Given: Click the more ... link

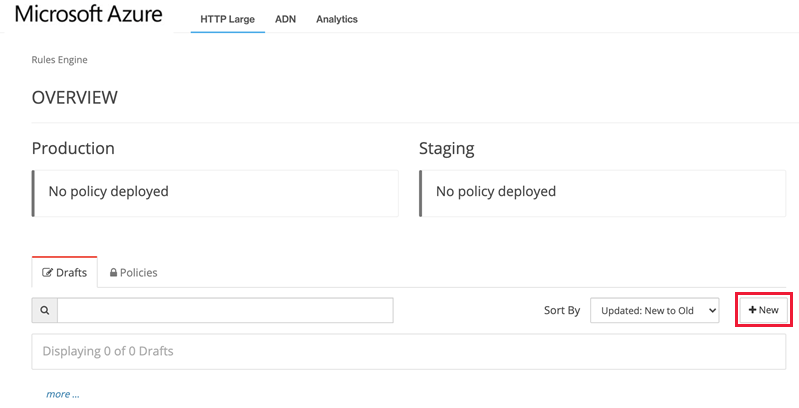Looking at the screenshot, I should (x=63, y=394).
